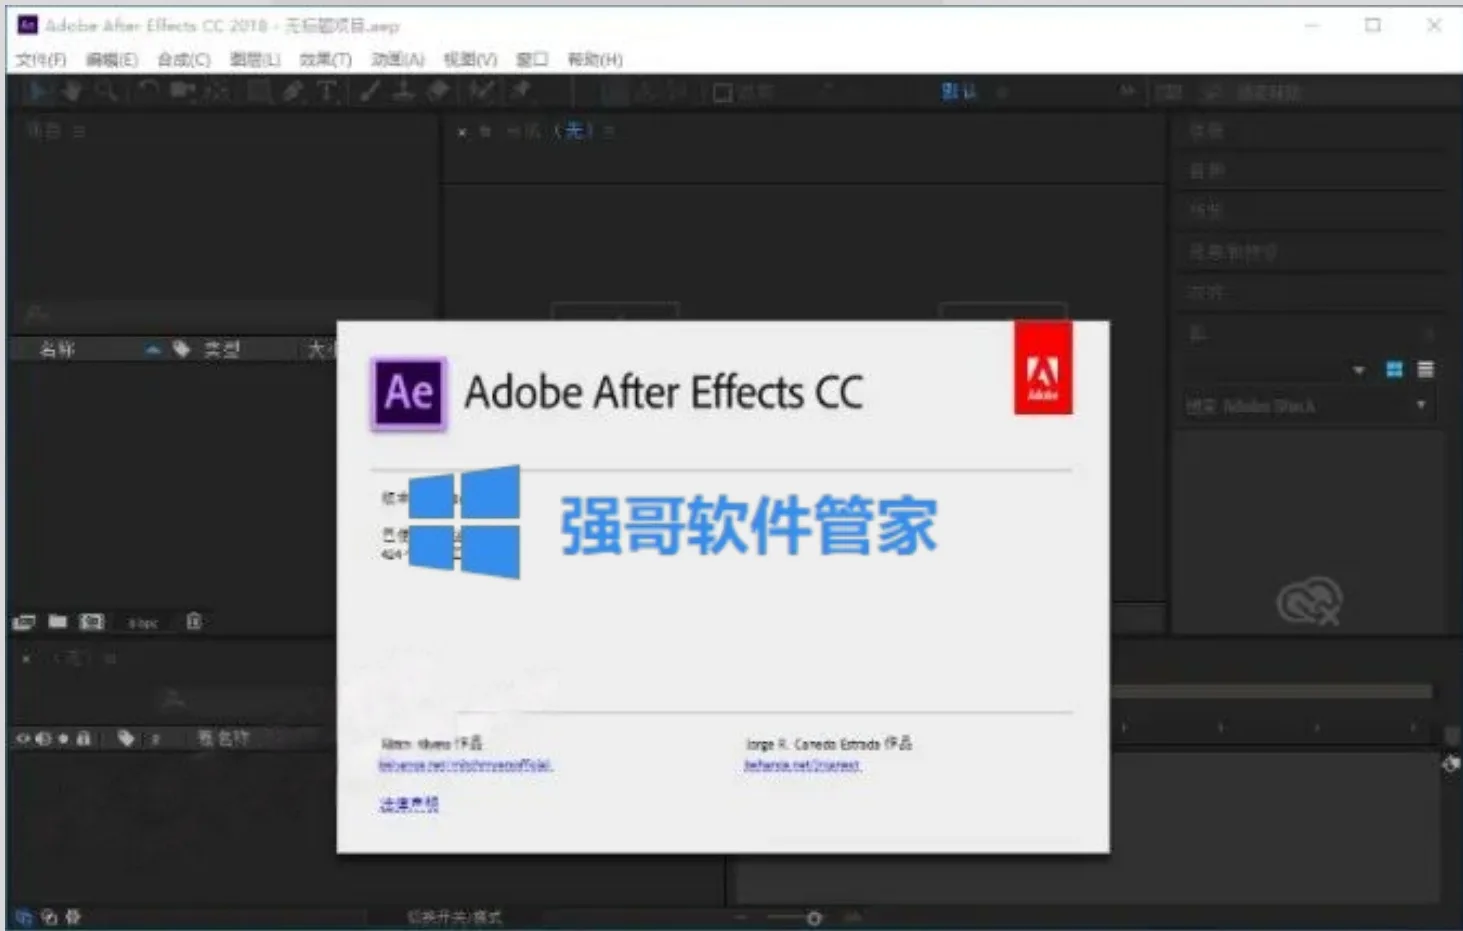Open the Adobe Stock search dropdown

(1420, 405)
